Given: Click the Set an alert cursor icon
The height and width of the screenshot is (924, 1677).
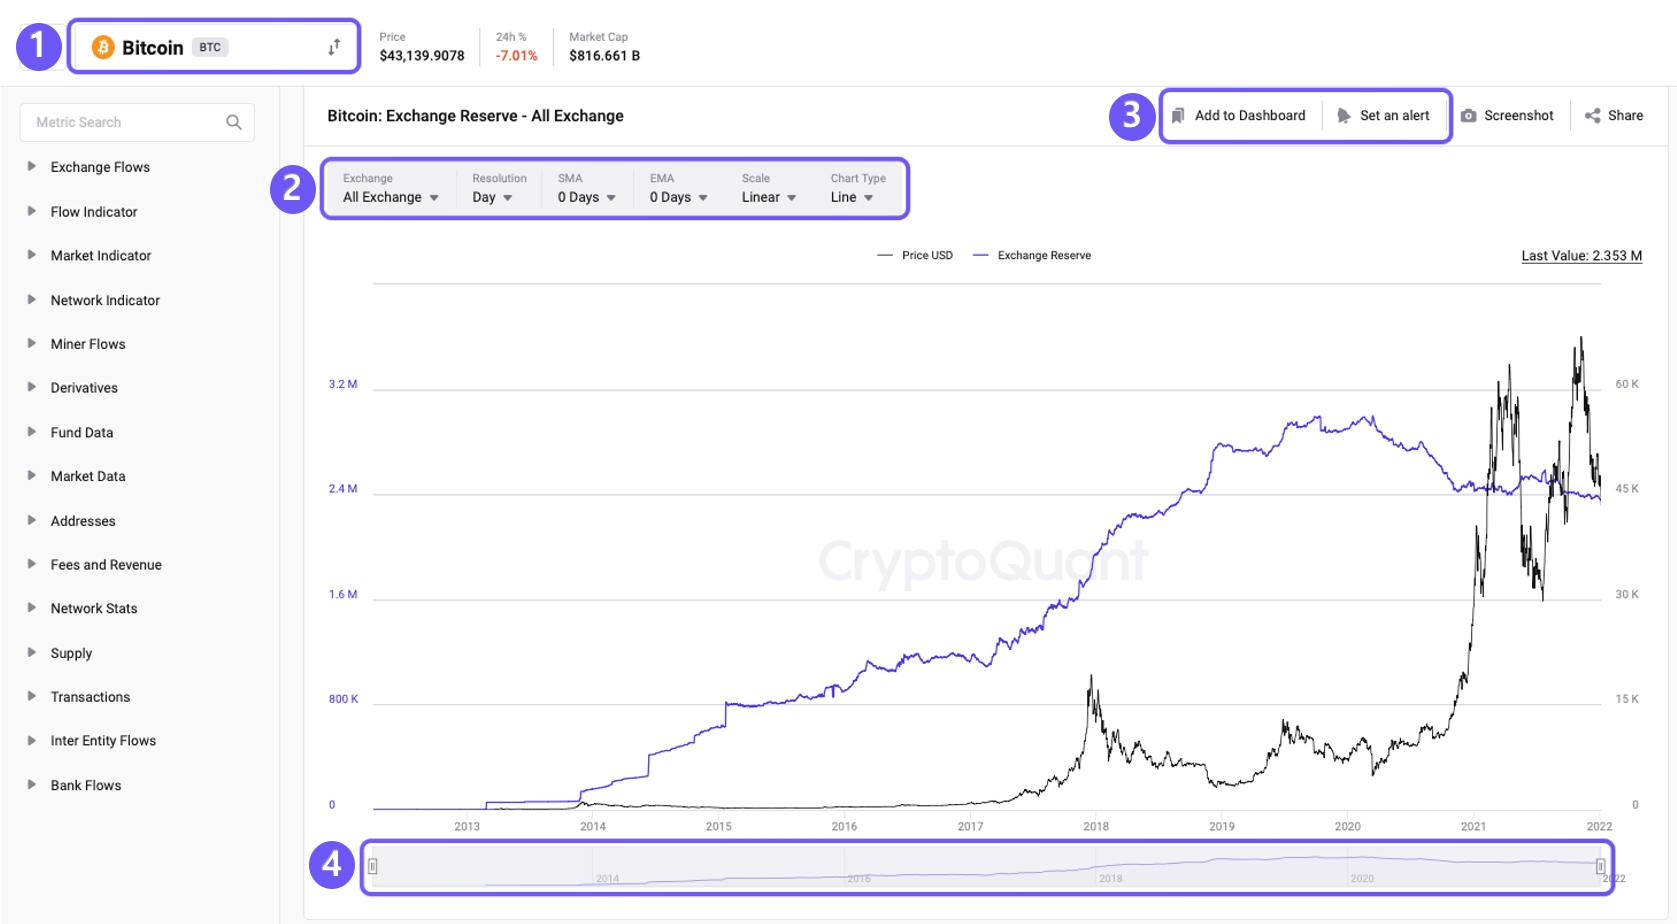Looking at the screenshot, I should [x=1343, y=116].
